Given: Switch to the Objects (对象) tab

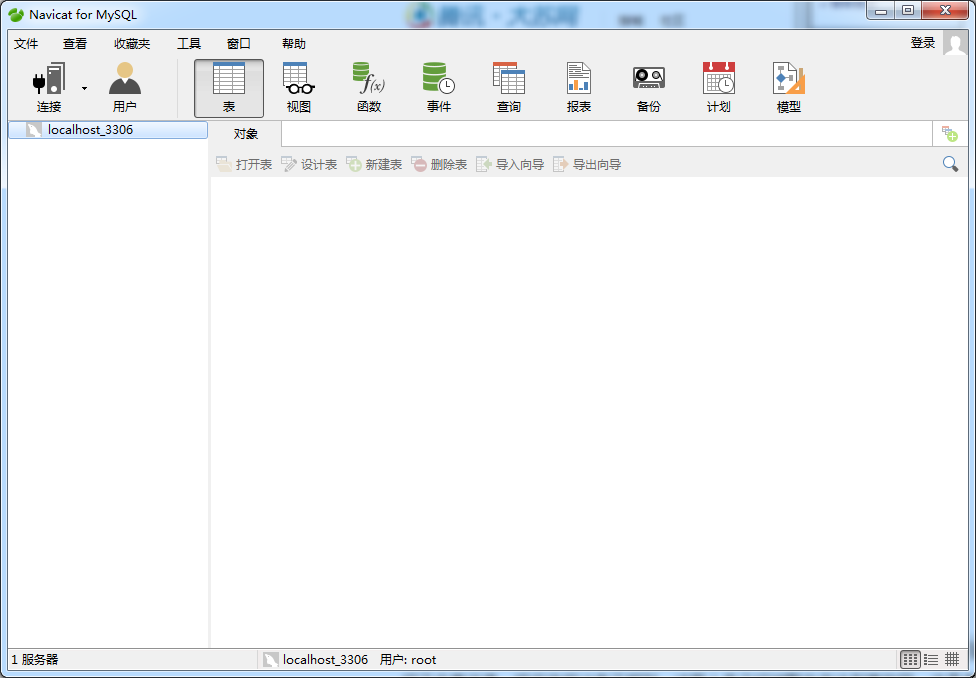Looking at the screenshot, I should pos(246,134).
